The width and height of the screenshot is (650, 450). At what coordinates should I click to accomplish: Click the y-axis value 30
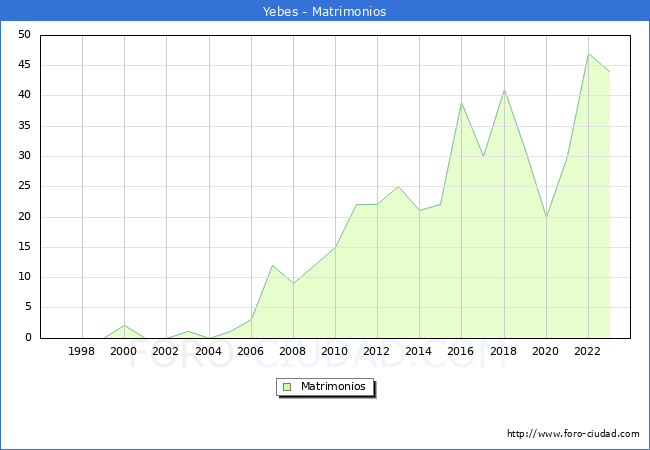tap(25, 156)
